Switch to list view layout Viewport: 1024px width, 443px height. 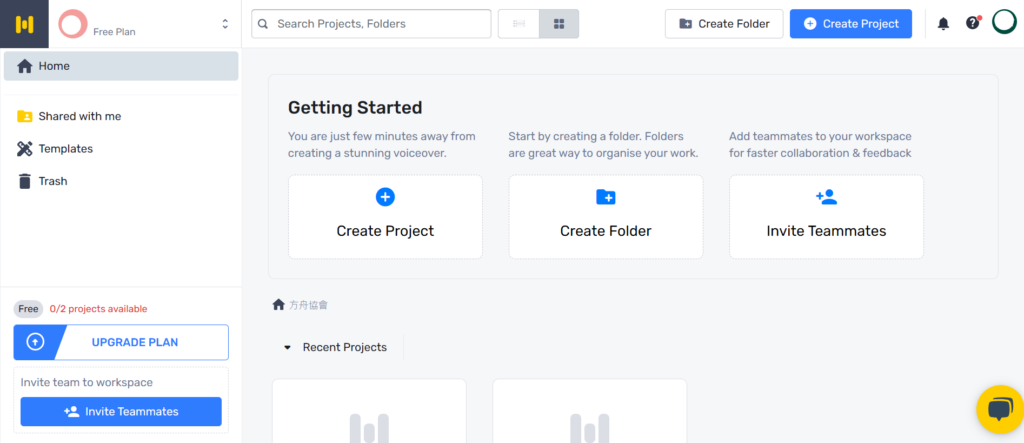point(518,24)
